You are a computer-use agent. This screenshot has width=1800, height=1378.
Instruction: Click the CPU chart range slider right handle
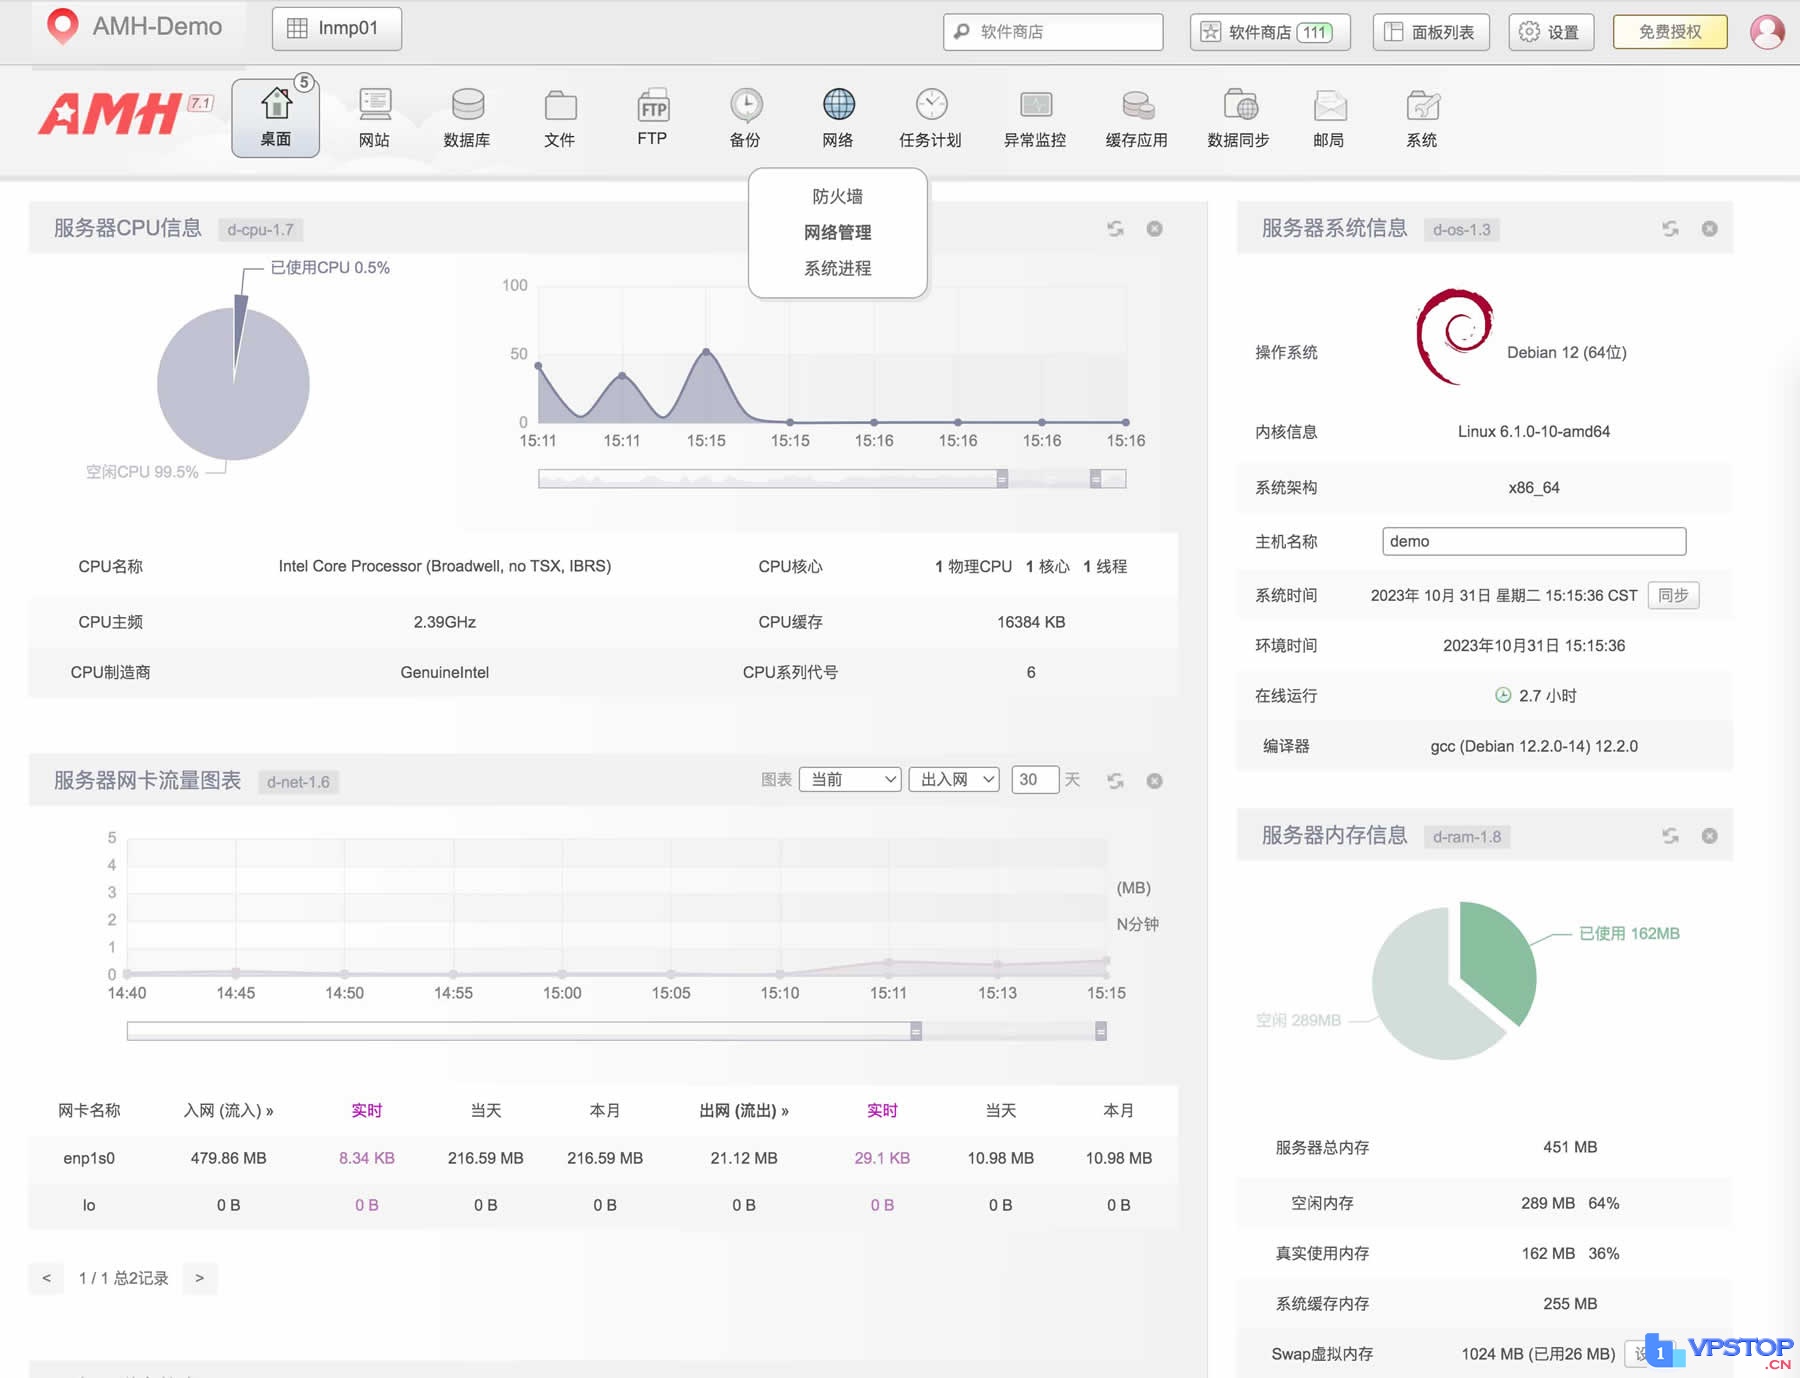[1096, 480]
